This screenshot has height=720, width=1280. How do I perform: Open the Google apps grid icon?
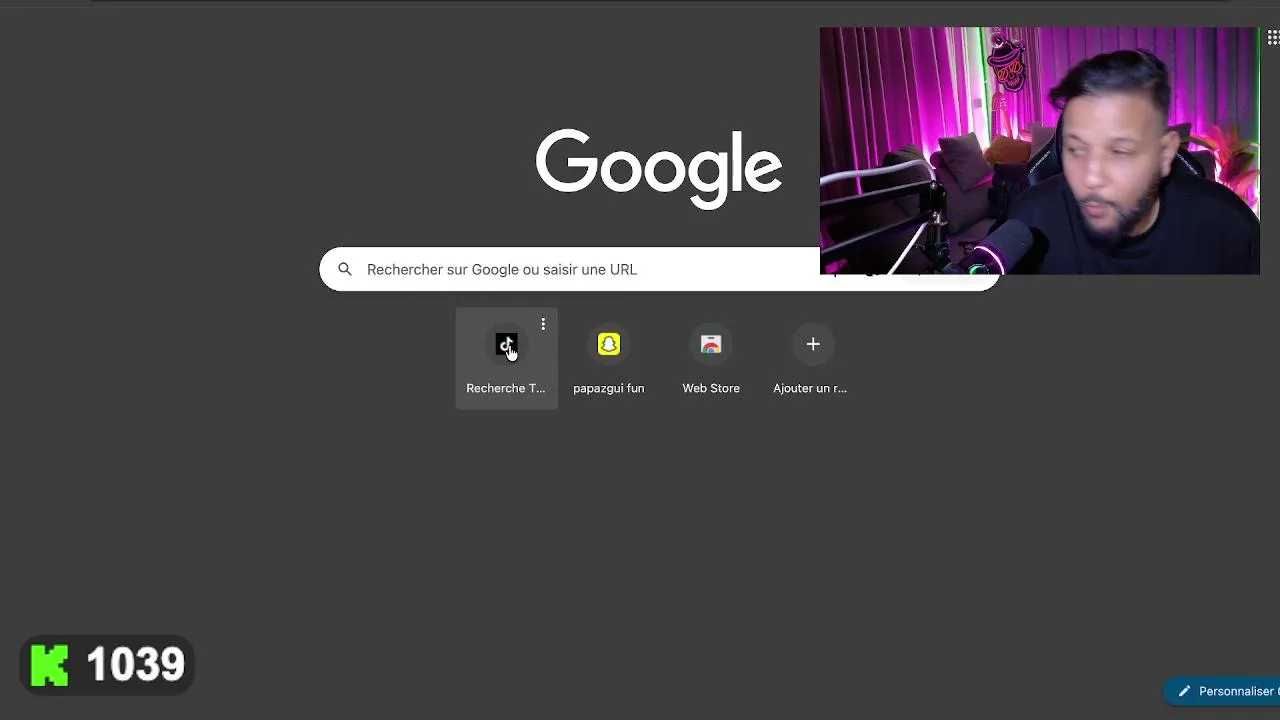click(1272, 38)
